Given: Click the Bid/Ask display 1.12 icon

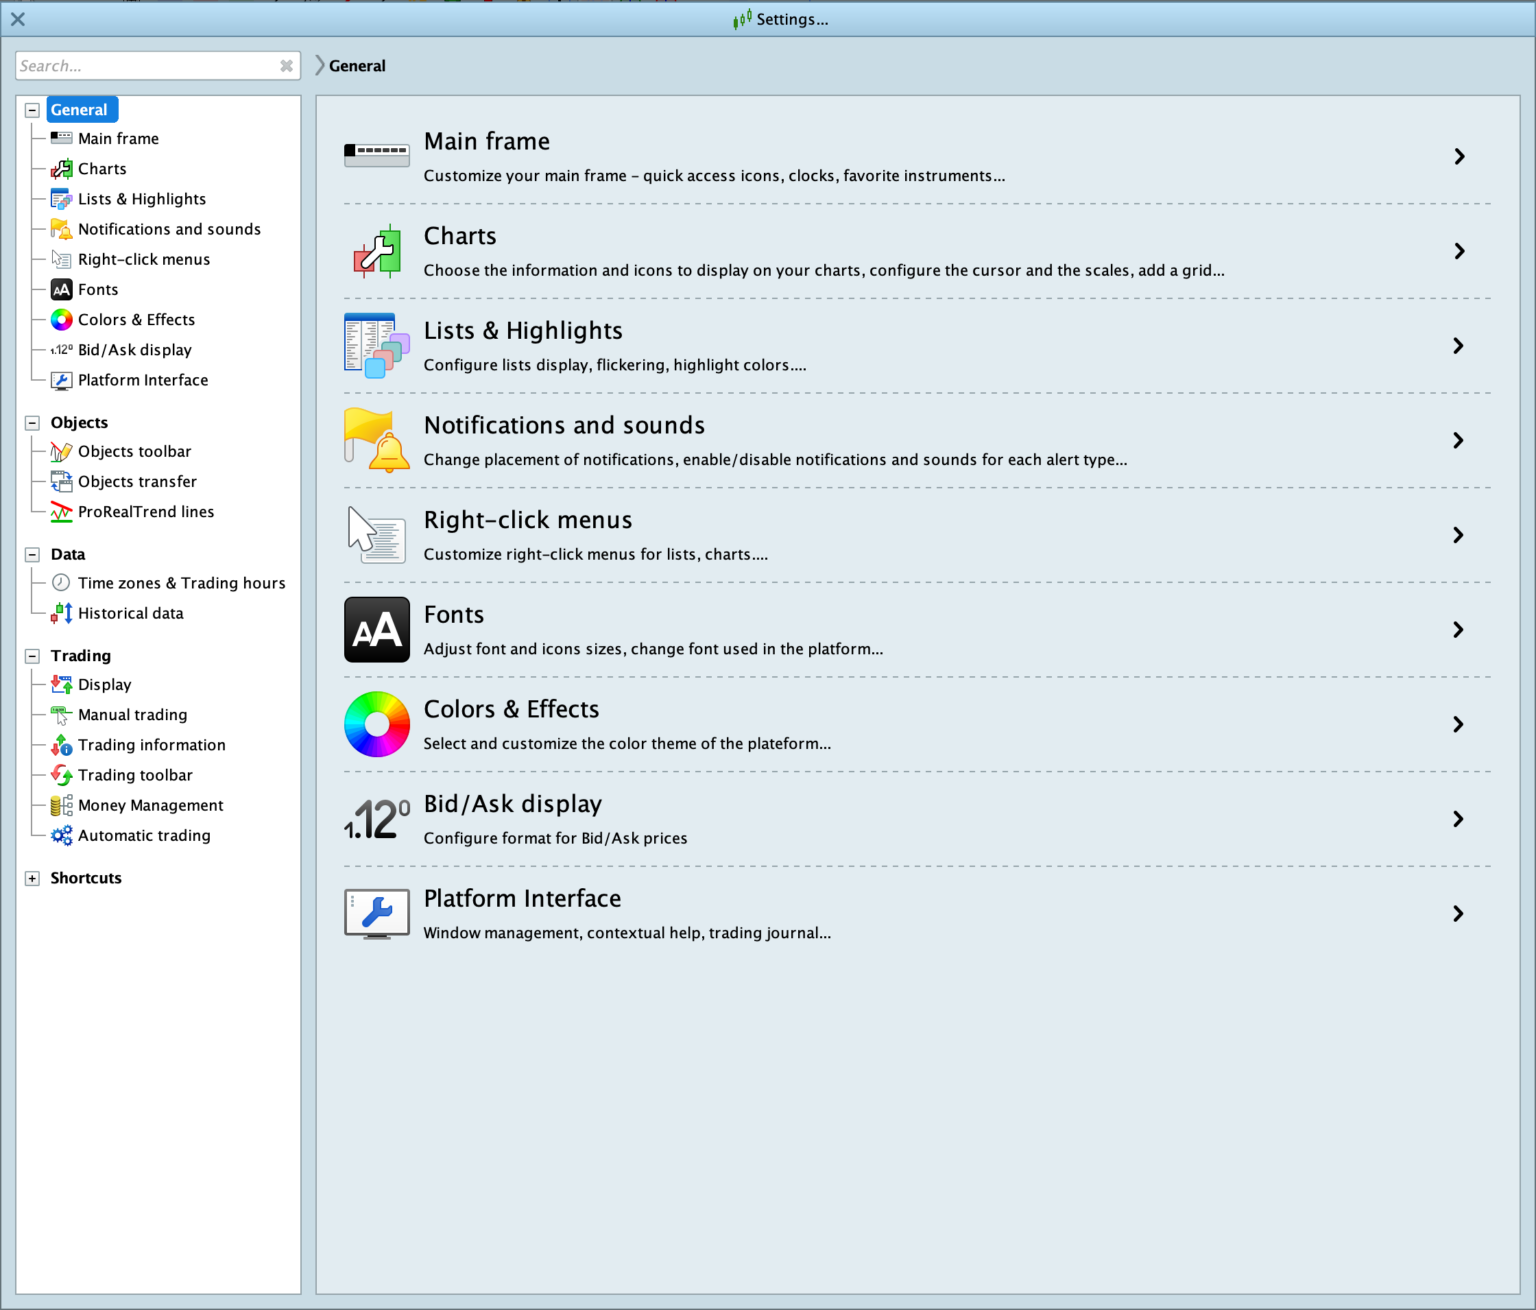Looking at the screenshot, I should click(x=376, y=819).
